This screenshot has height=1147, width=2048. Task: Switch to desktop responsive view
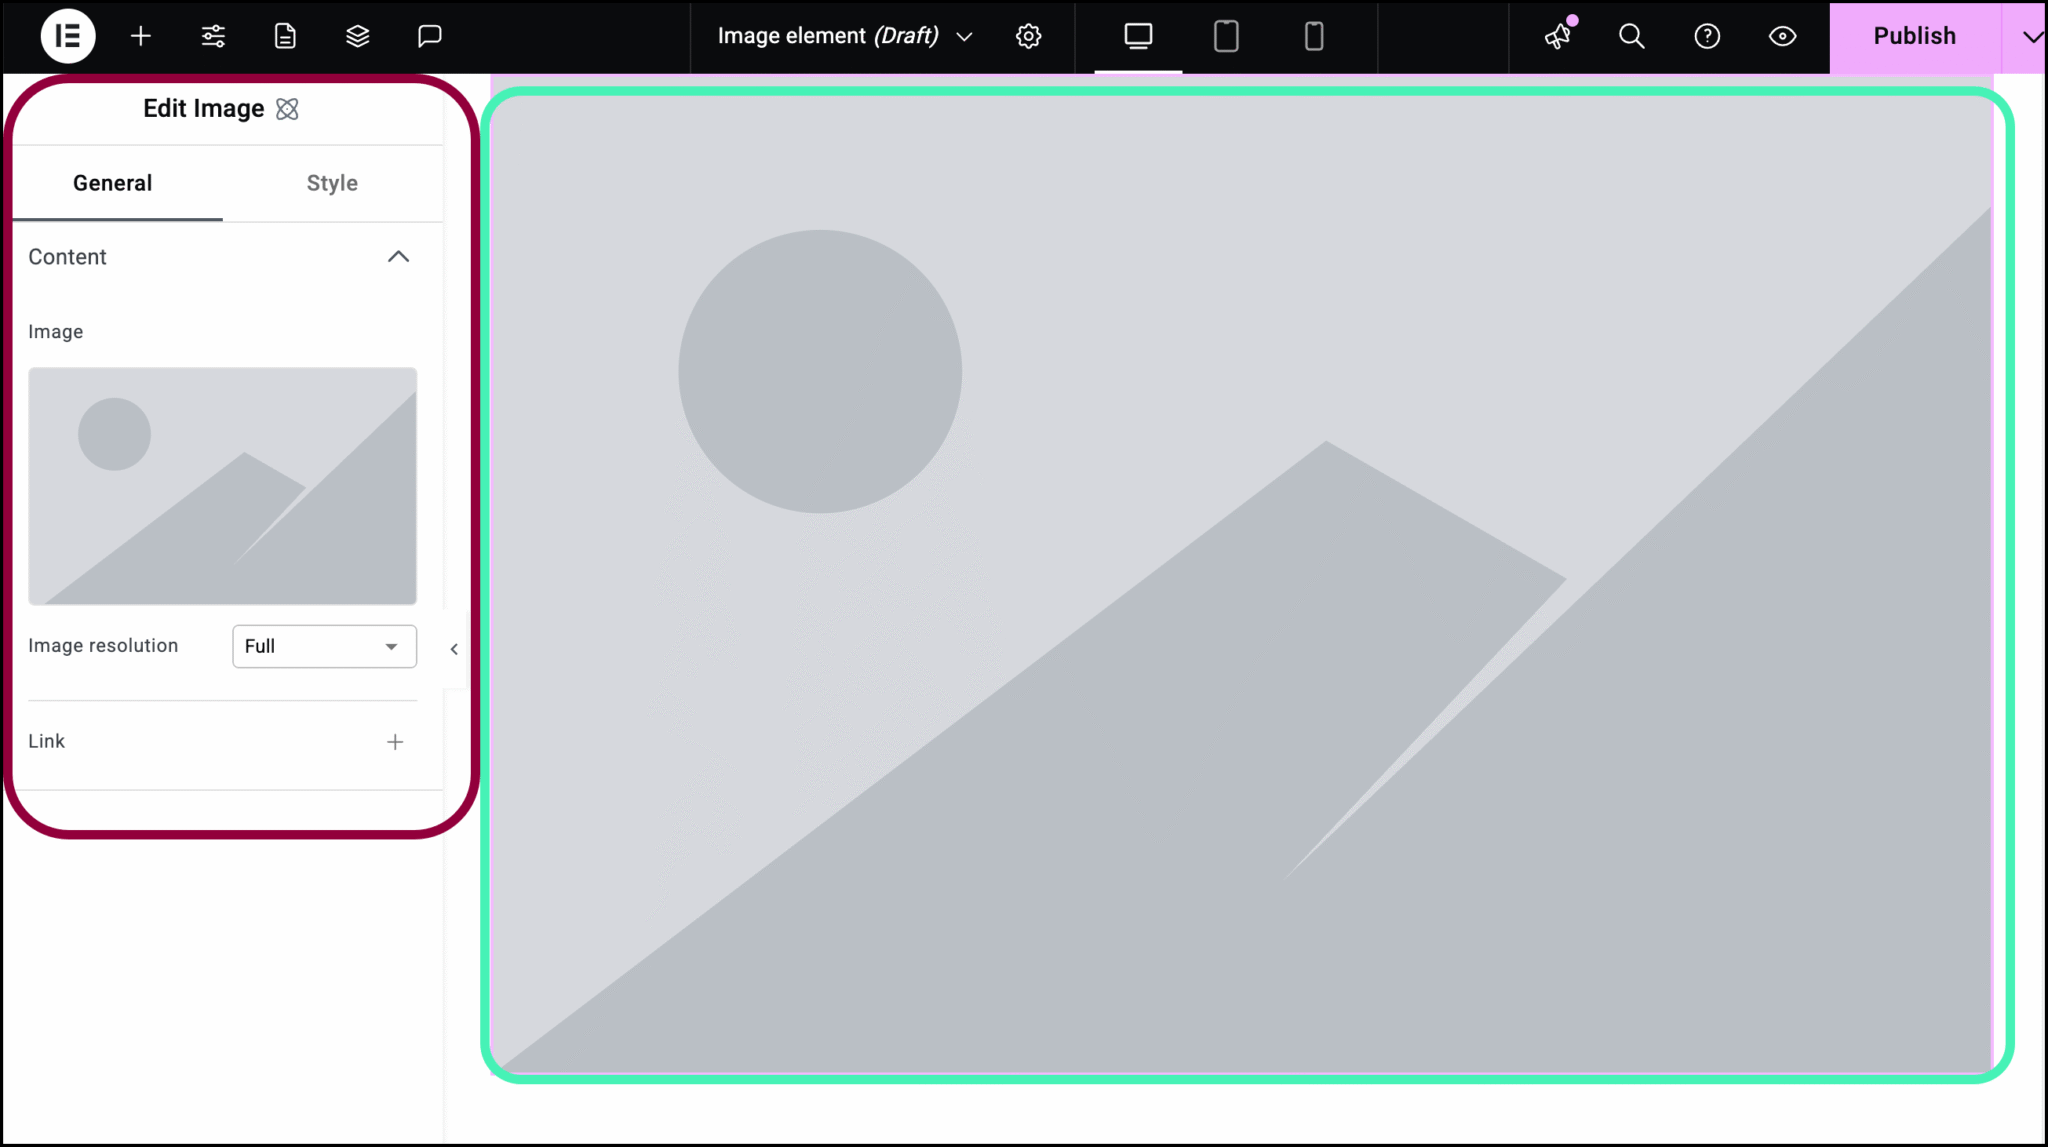click(1138, 36)
